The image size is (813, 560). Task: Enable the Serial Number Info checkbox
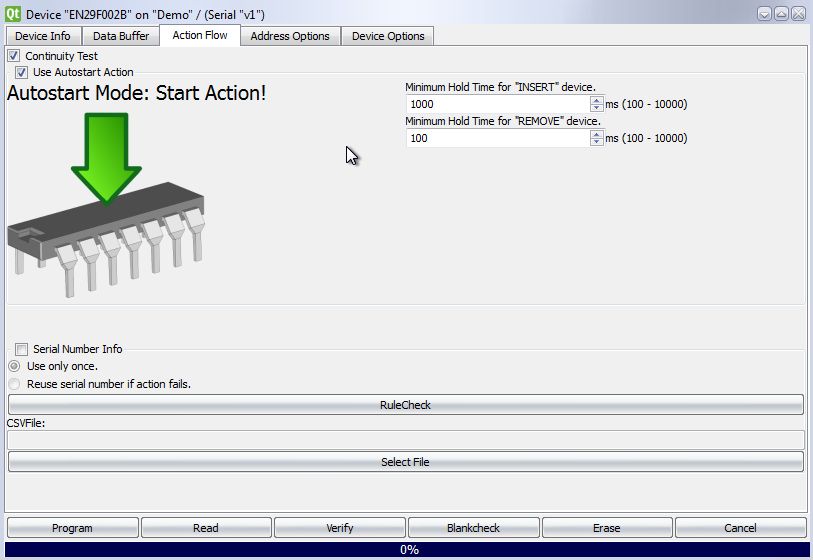tap(22, 349)
